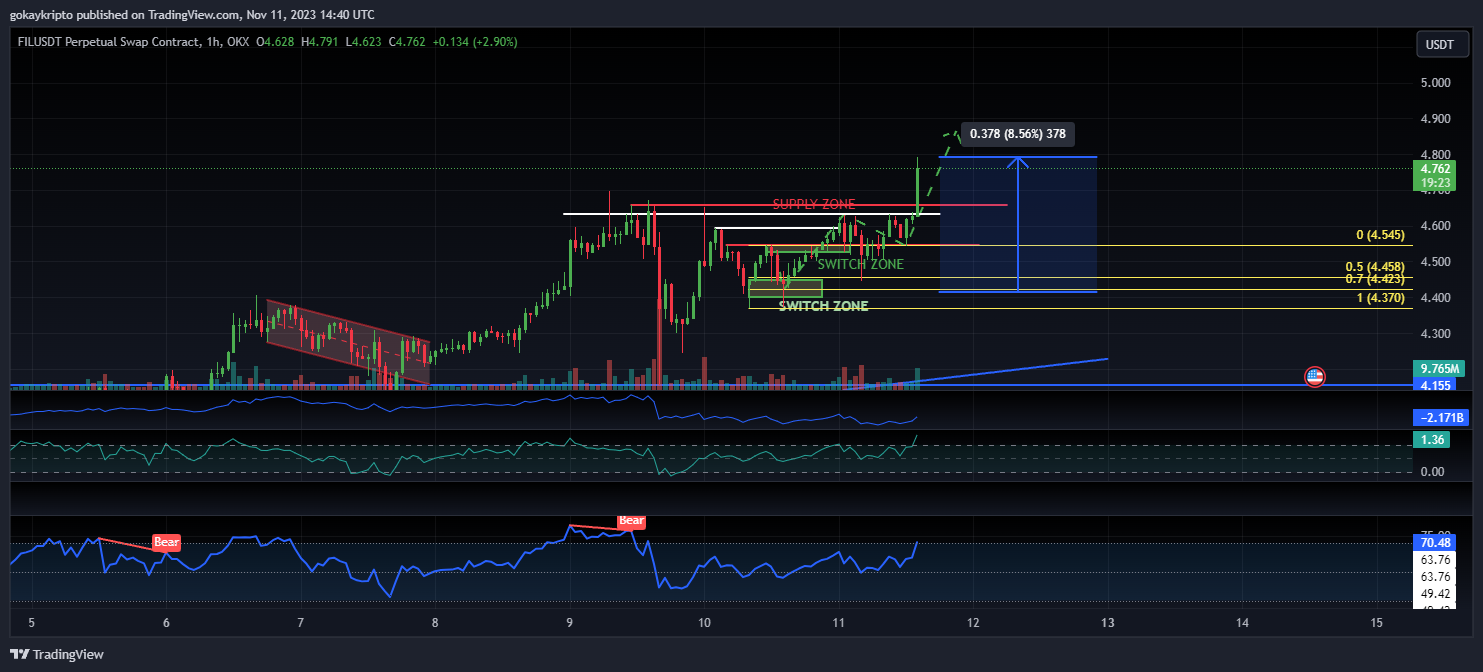The height and width of the screenshot is (672, 1483).
Task: Click date 12 on the time axis
Action: click(972, 623)
